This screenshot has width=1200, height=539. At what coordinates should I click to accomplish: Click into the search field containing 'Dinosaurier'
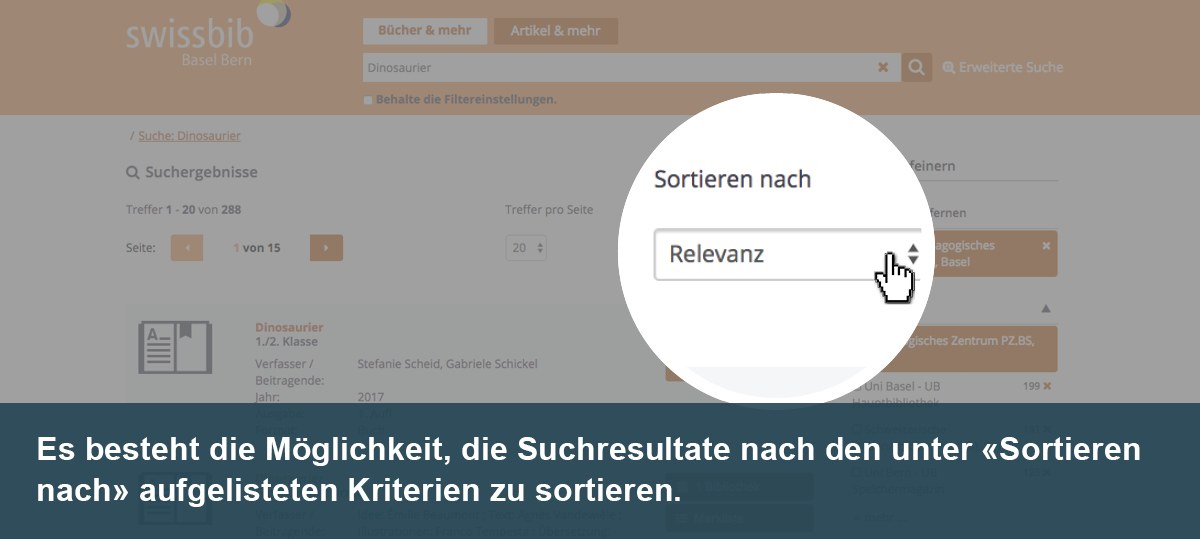620,68
